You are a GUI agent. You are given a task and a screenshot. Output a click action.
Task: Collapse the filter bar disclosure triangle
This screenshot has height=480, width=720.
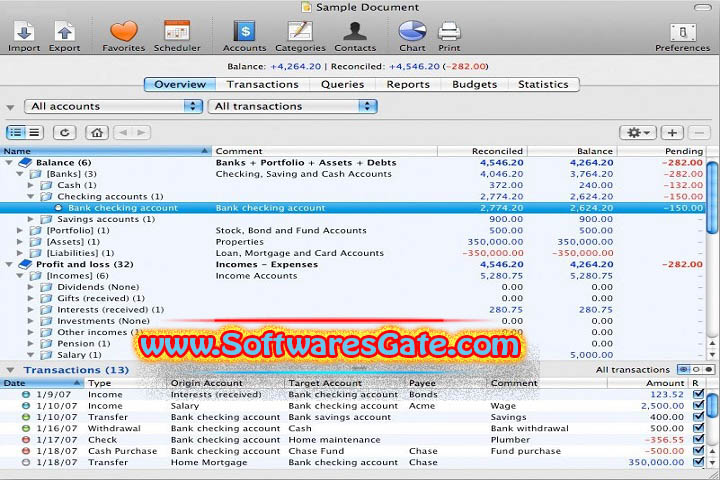tap(10, 107)
